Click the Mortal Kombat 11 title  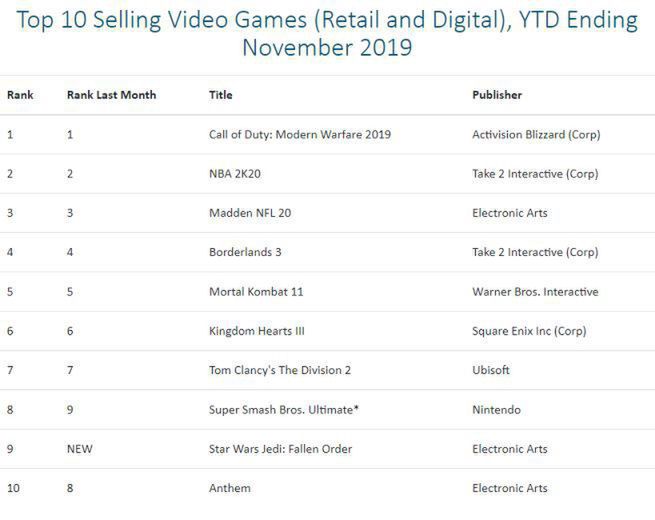[256, 292]
